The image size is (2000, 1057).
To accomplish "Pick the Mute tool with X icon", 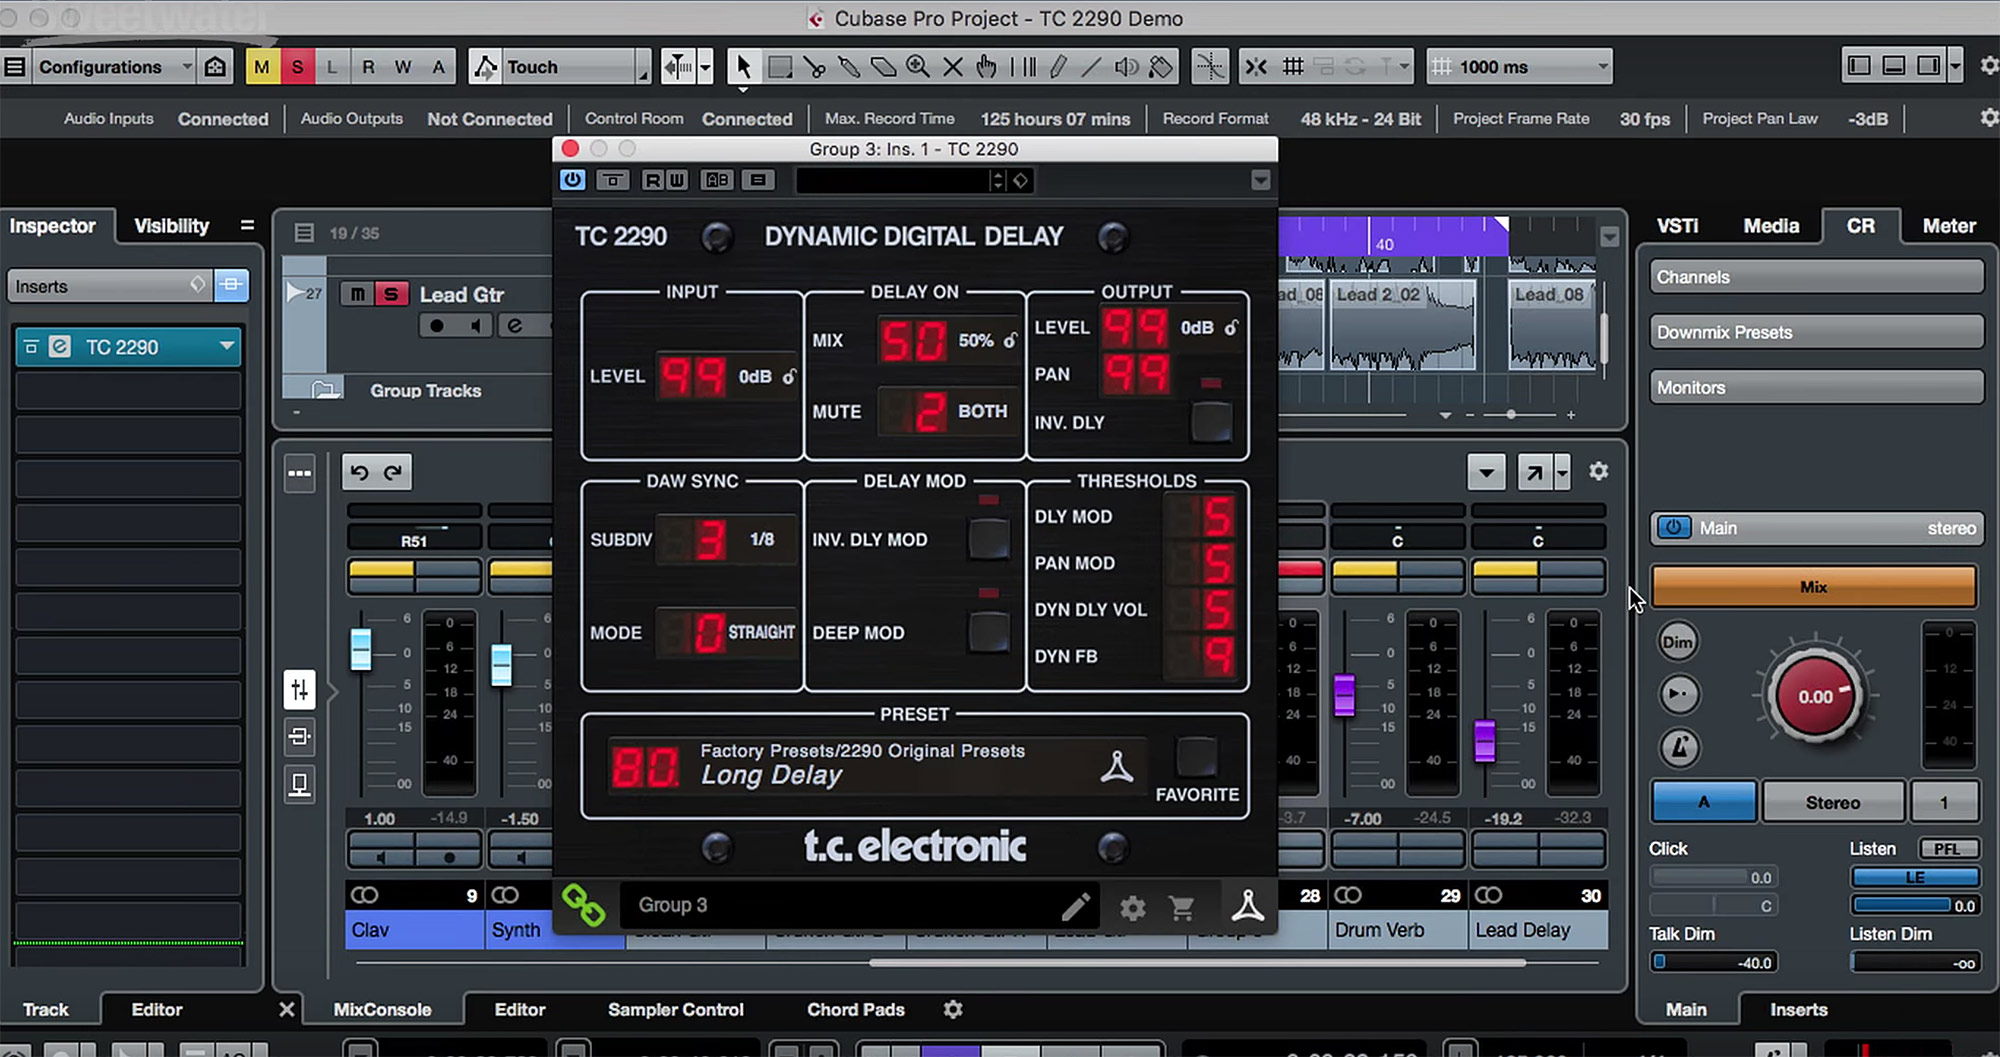I will pos(953,67).
